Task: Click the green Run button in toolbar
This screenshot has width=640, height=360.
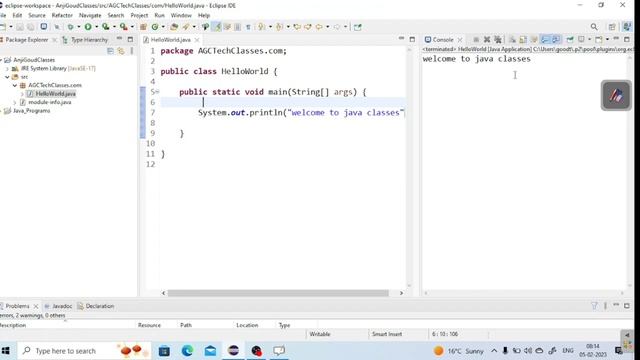Action: tap(88, 27)
